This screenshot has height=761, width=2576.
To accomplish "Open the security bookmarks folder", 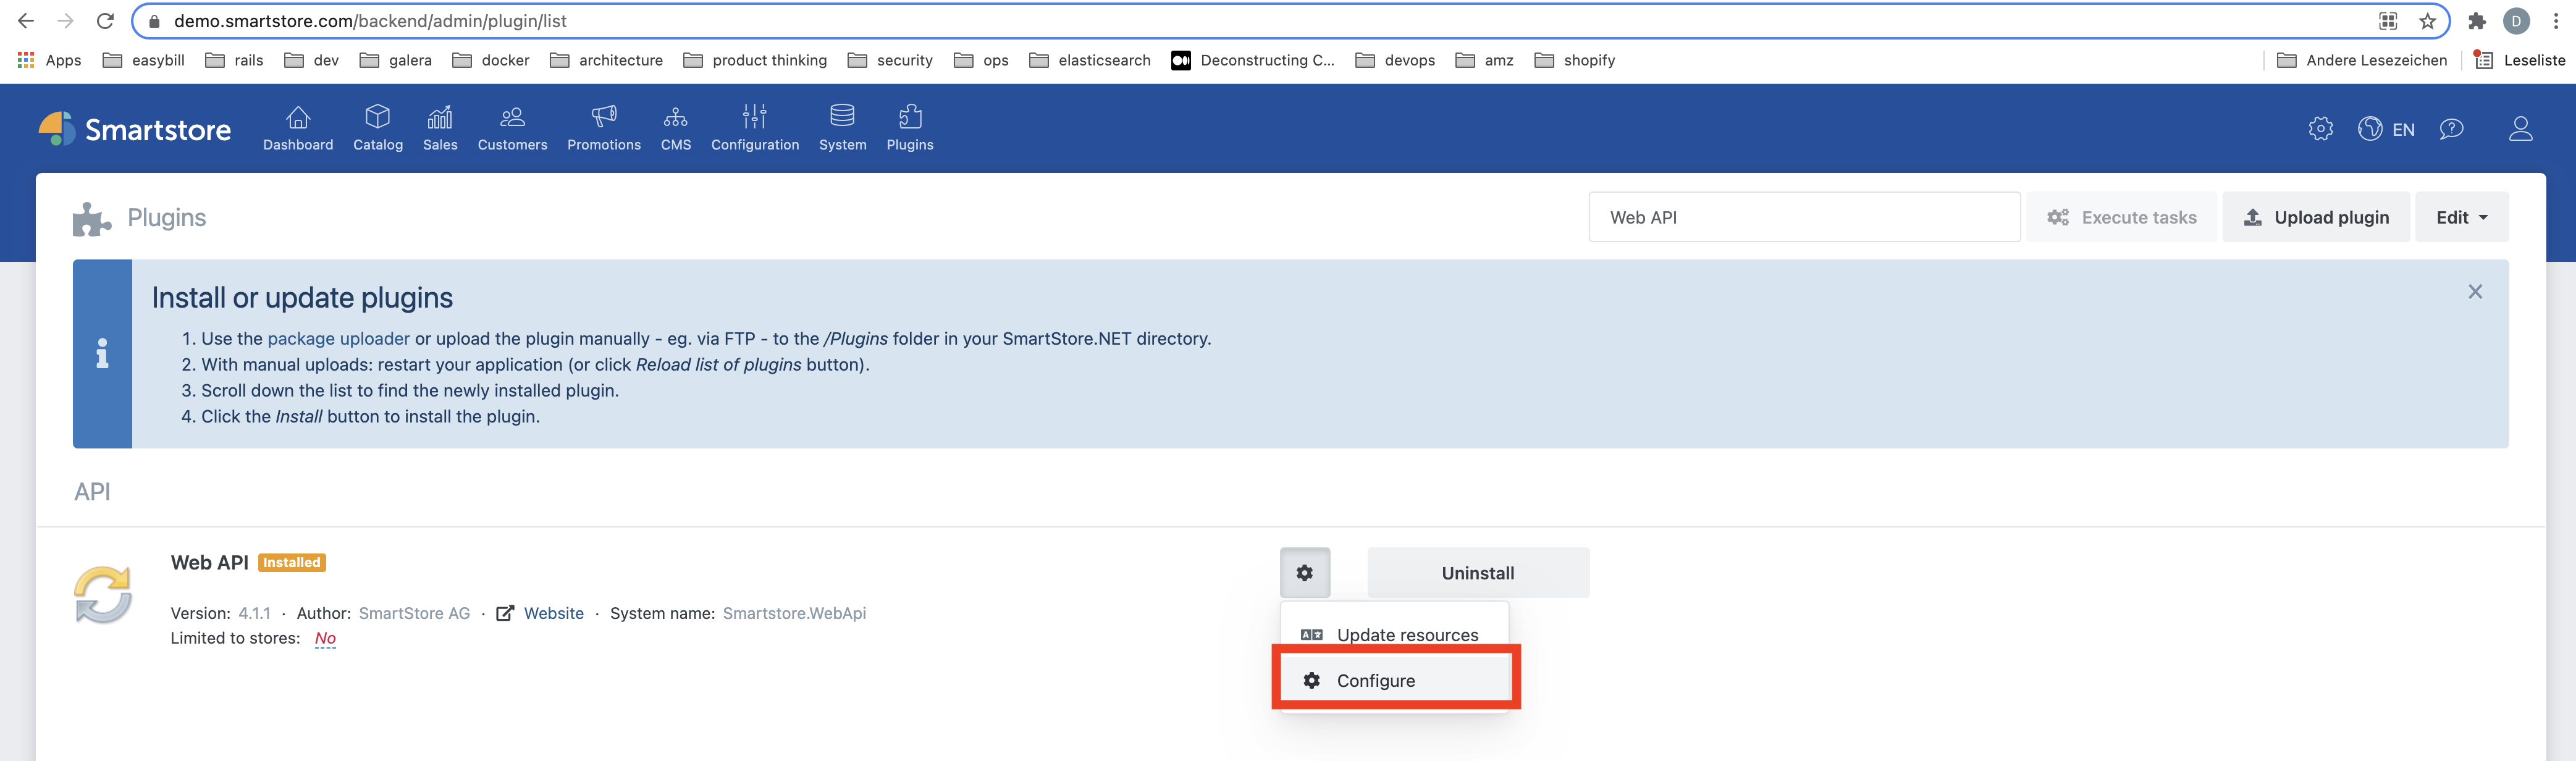I will [890, 60].
